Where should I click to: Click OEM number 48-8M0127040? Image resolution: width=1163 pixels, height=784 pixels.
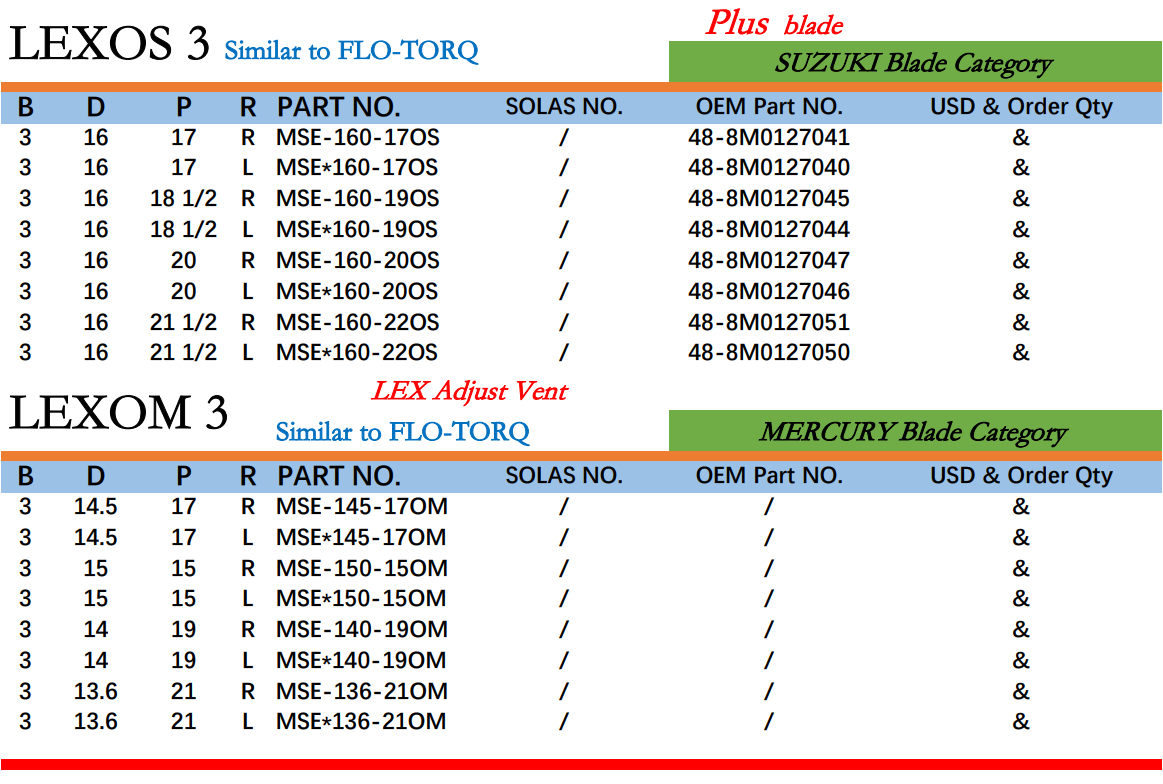point(769,168)
